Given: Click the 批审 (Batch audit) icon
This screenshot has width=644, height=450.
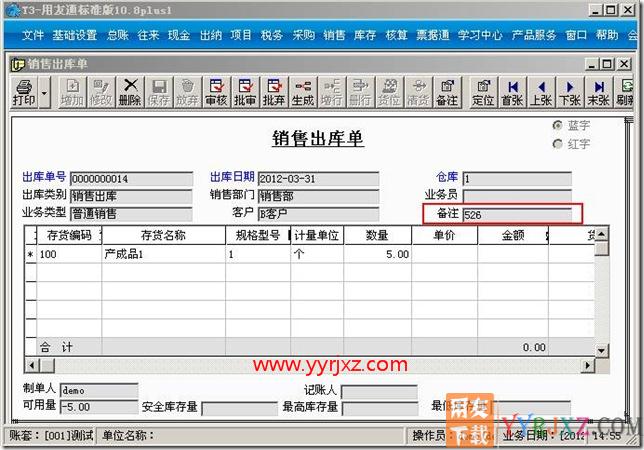Looking at the screenshot, I should pyautogui.click(x=245, y=93).
